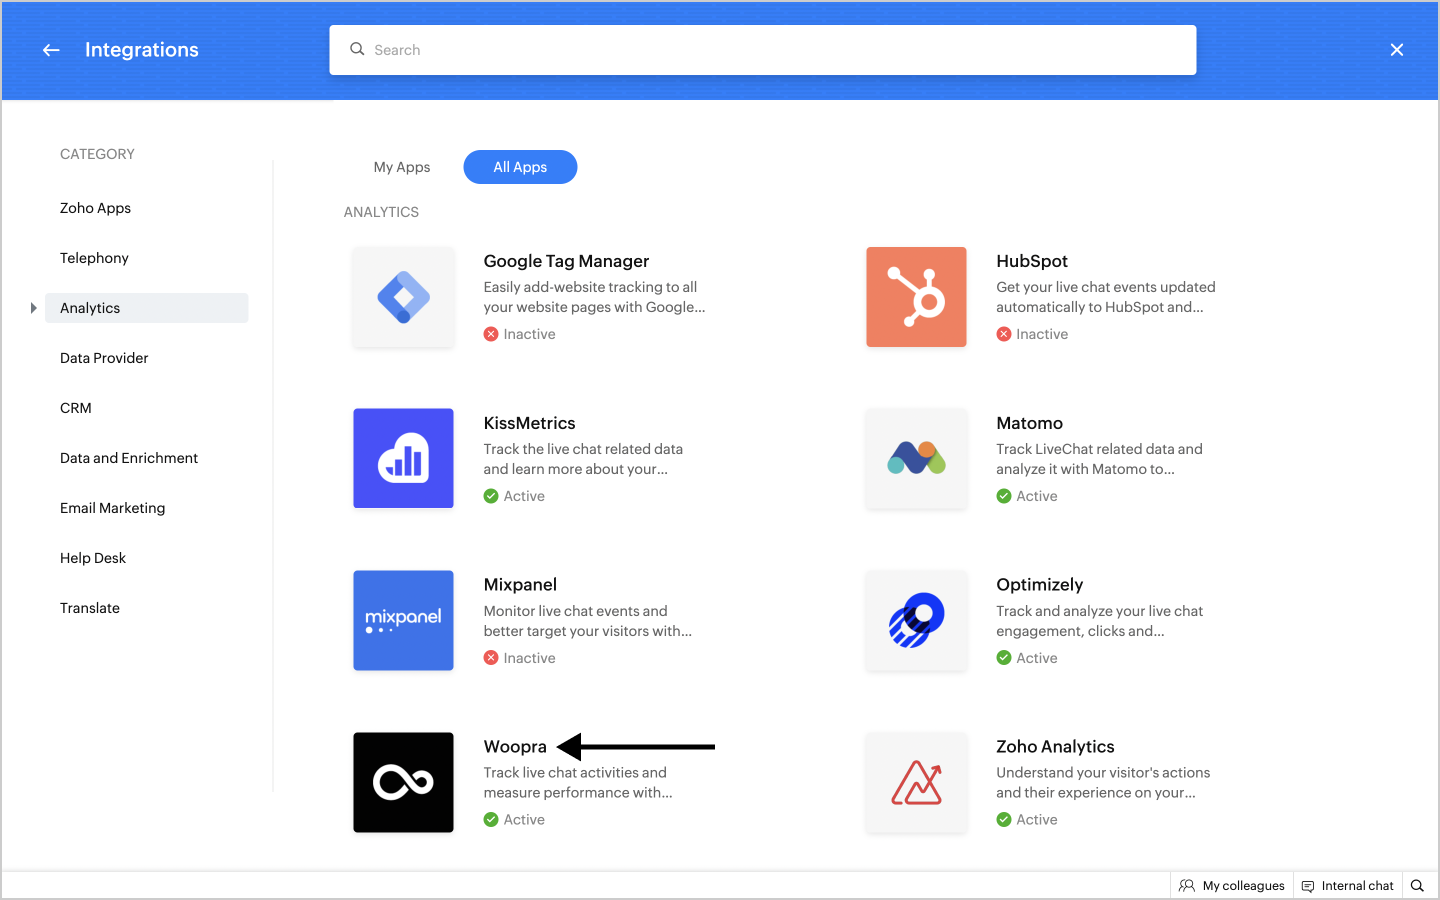
Task: Click the Inactive status label under Mixpanel
Action: [x=529, y=658]
